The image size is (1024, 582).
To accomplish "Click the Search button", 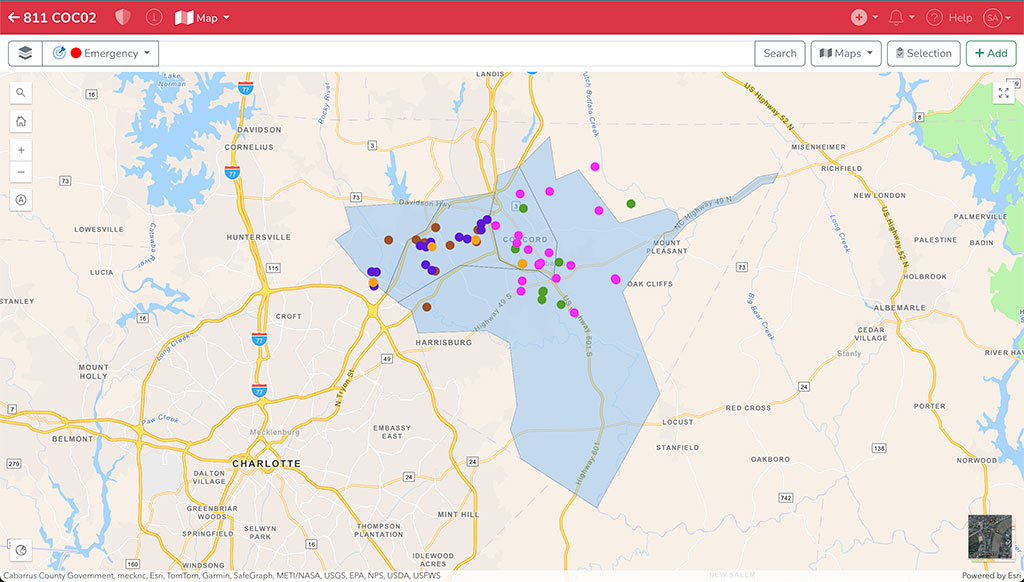I will click(780, 53).
